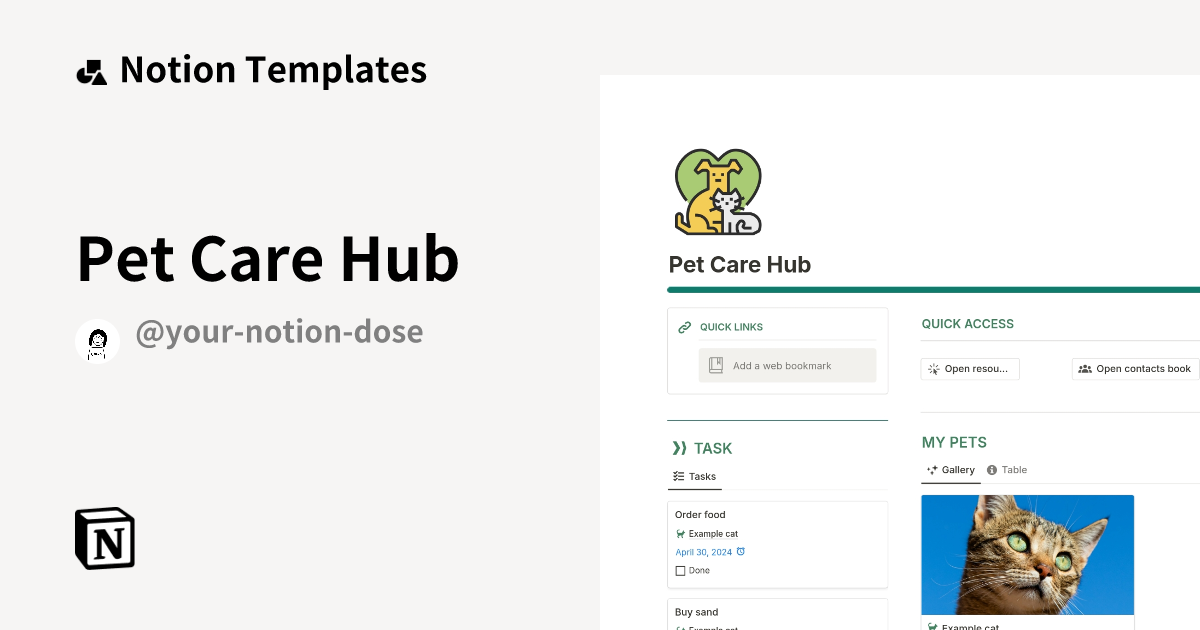Click the bookmark icon in the web bookmark field
Image resolution: width=1200 pixels, height=630 pixels.
[715, 364]
